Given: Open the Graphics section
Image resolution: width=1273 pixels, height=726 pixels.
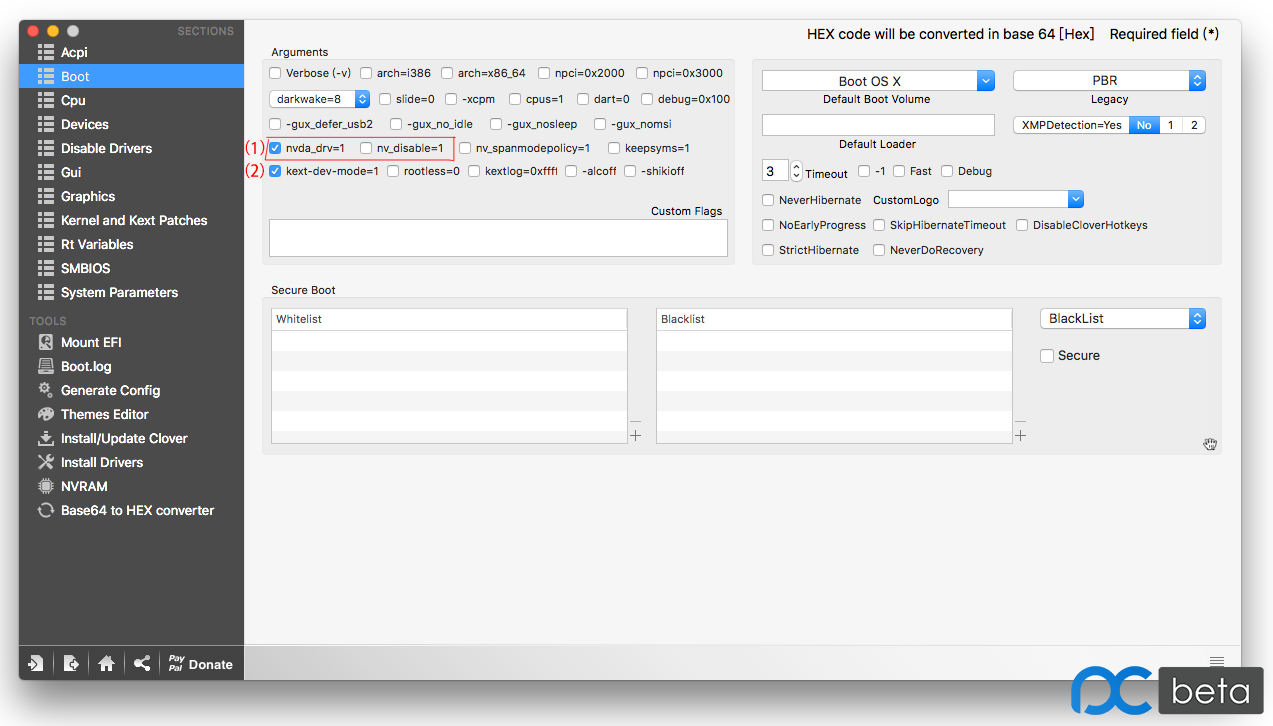Looking at the screenshot, I should click(x=131, y=196).
